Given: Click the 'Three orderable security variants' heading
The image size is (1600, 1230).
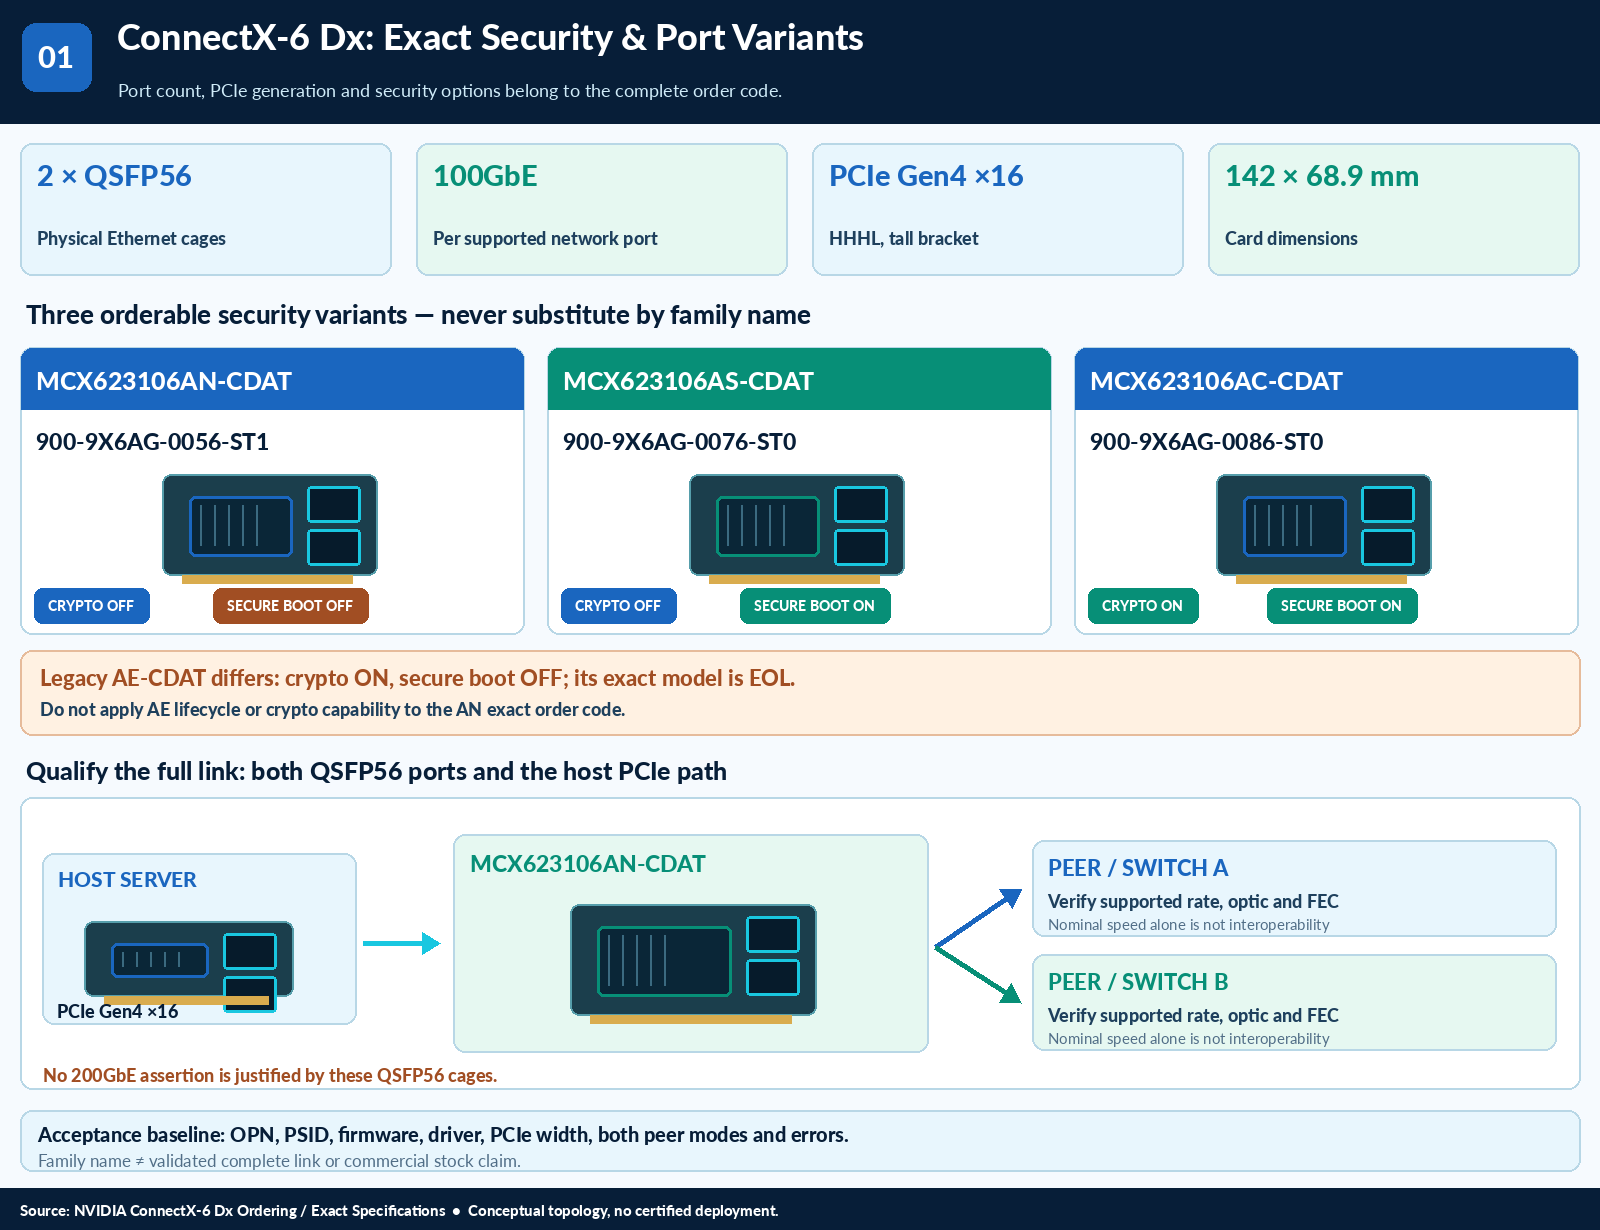Looking at the screenshot, I should tap(418, 315).
